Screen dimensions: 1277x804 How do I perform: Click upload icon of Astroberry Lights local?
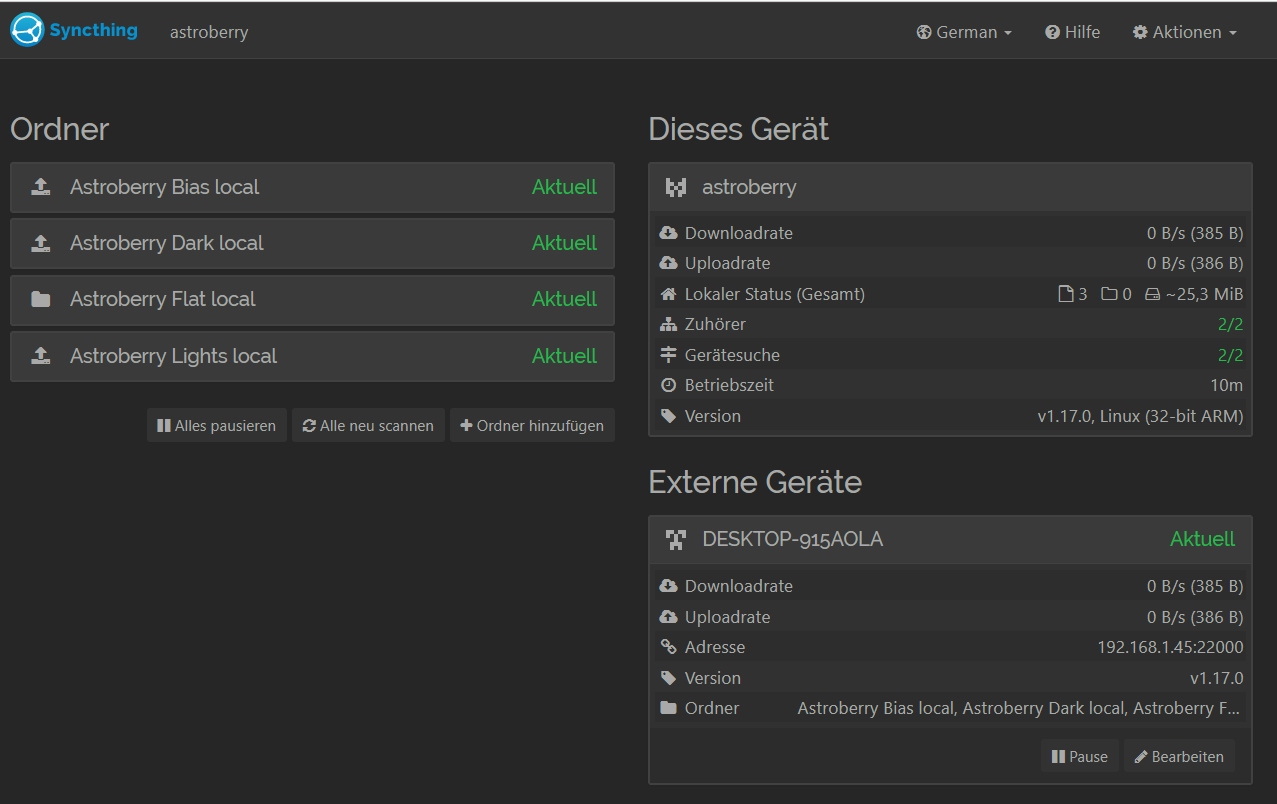(41, 356)
